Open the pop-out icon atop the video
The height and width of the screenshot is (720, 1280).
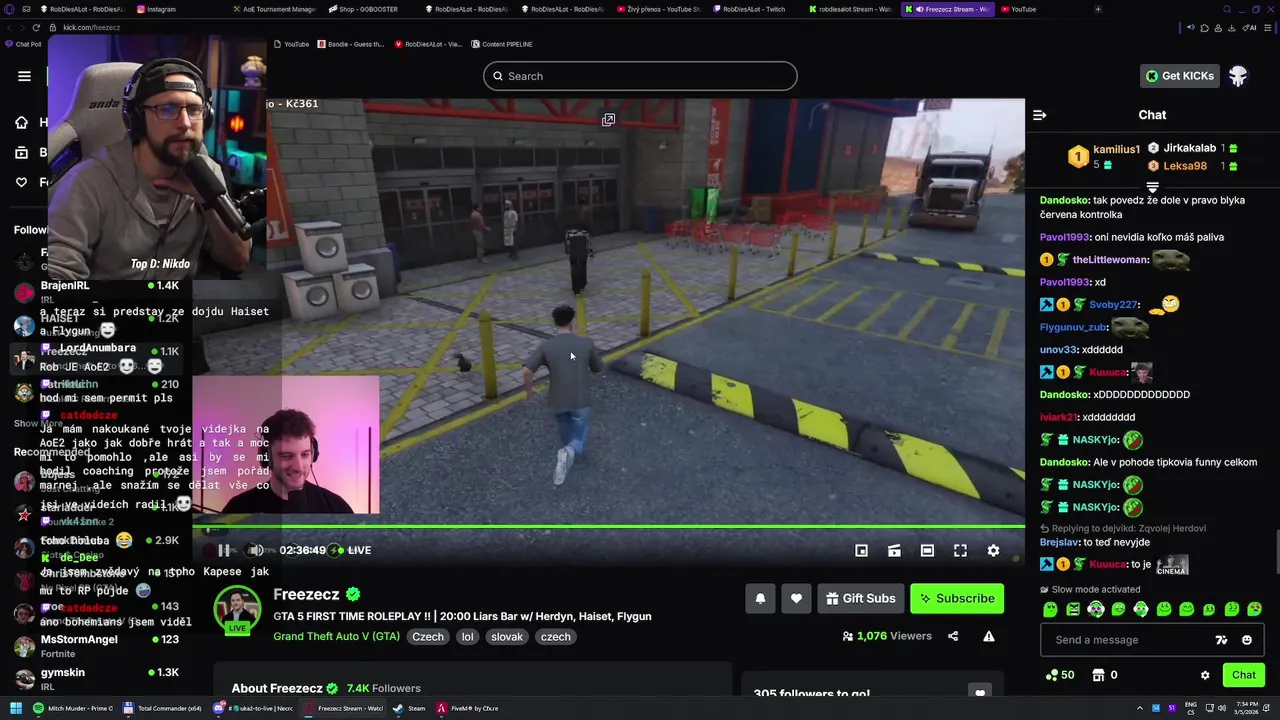point(608,120)
